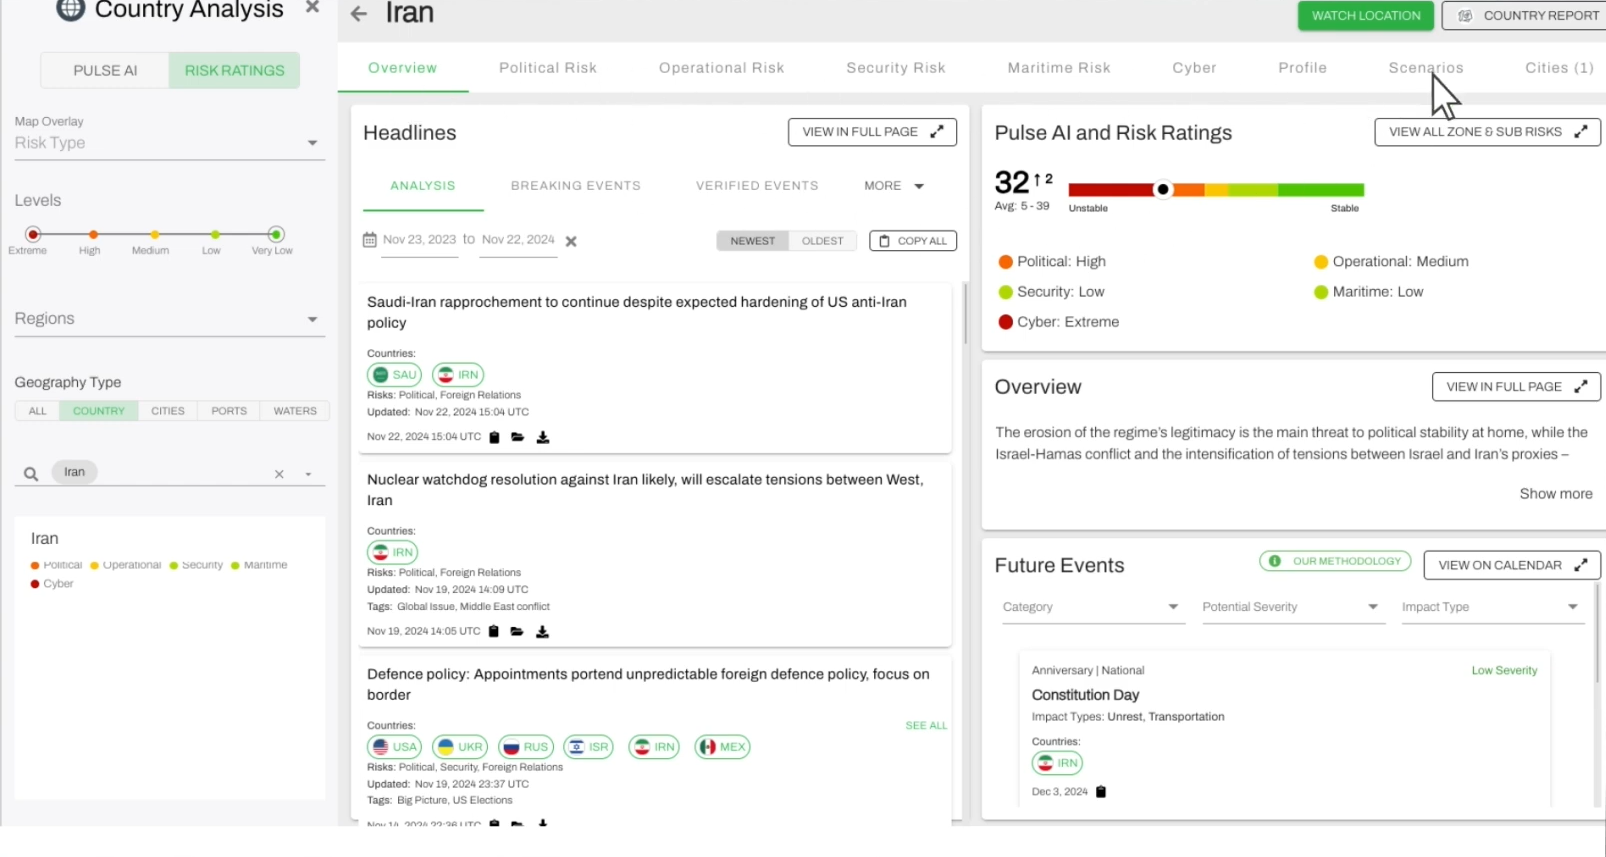Select the Extreme level marker
The width and height of the screenshot is (1606, 857).
tap(33, 234)
